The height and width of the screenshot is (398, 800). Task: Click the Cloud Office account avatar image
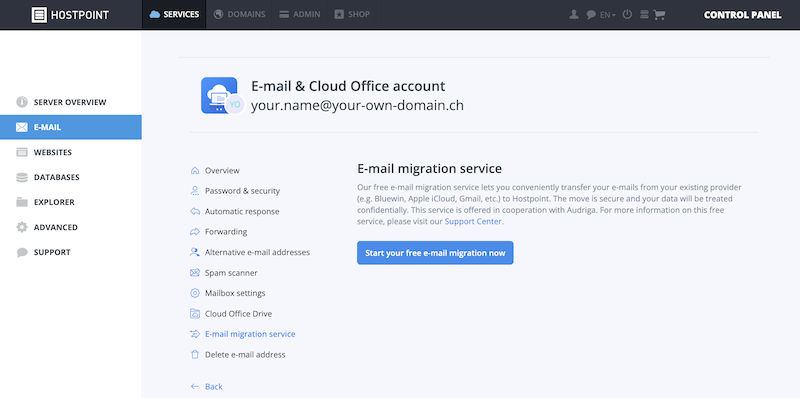click(222, 96)
